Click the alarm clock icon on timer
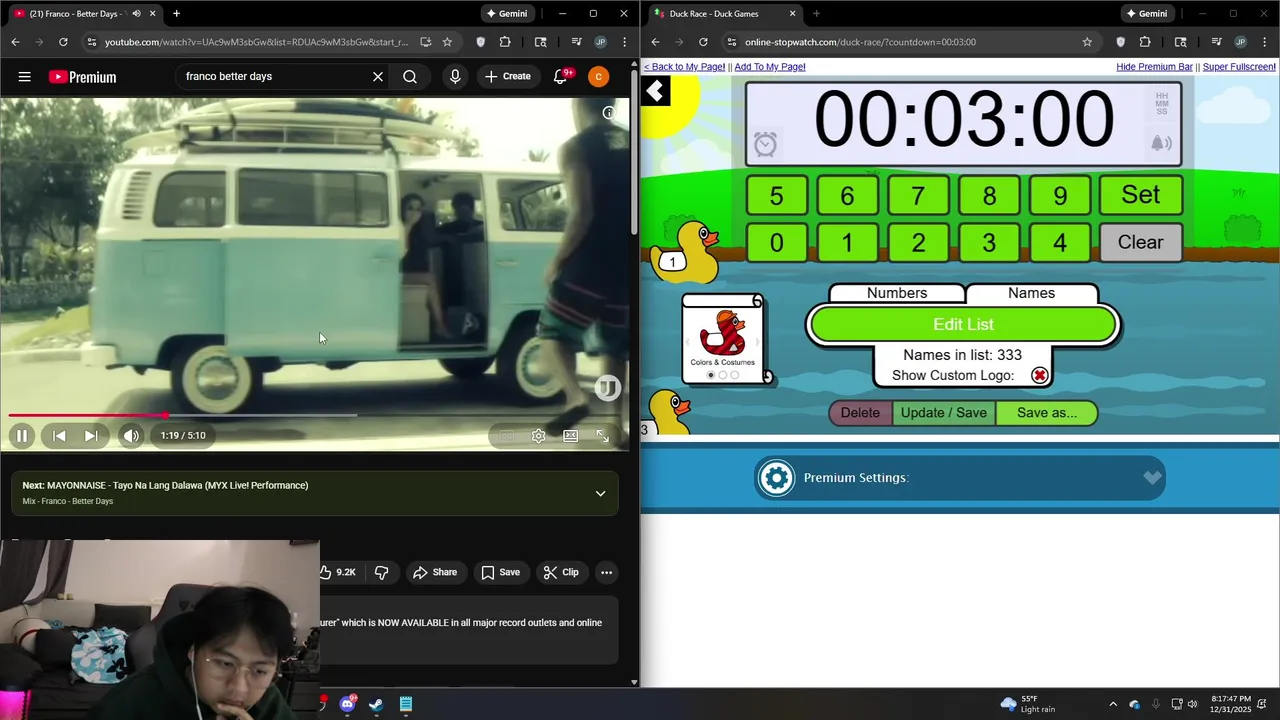Image resolution: width=1280 pixels, height=720 pixels. (765, 144)
